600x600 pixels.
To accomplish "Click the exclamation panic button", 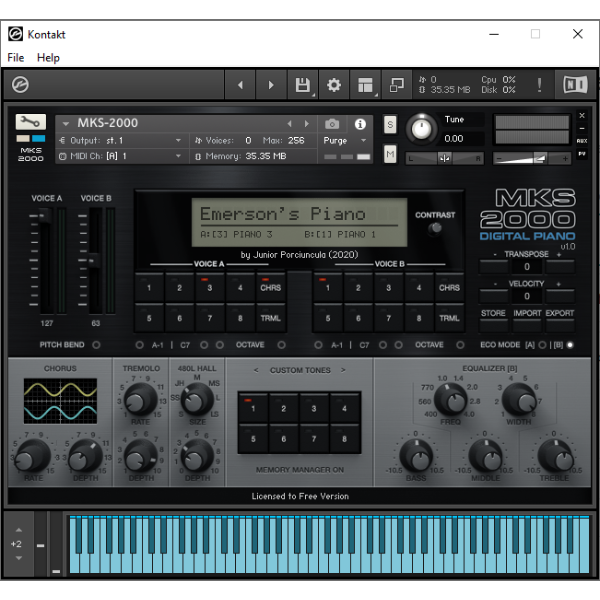I will point(539,85).
